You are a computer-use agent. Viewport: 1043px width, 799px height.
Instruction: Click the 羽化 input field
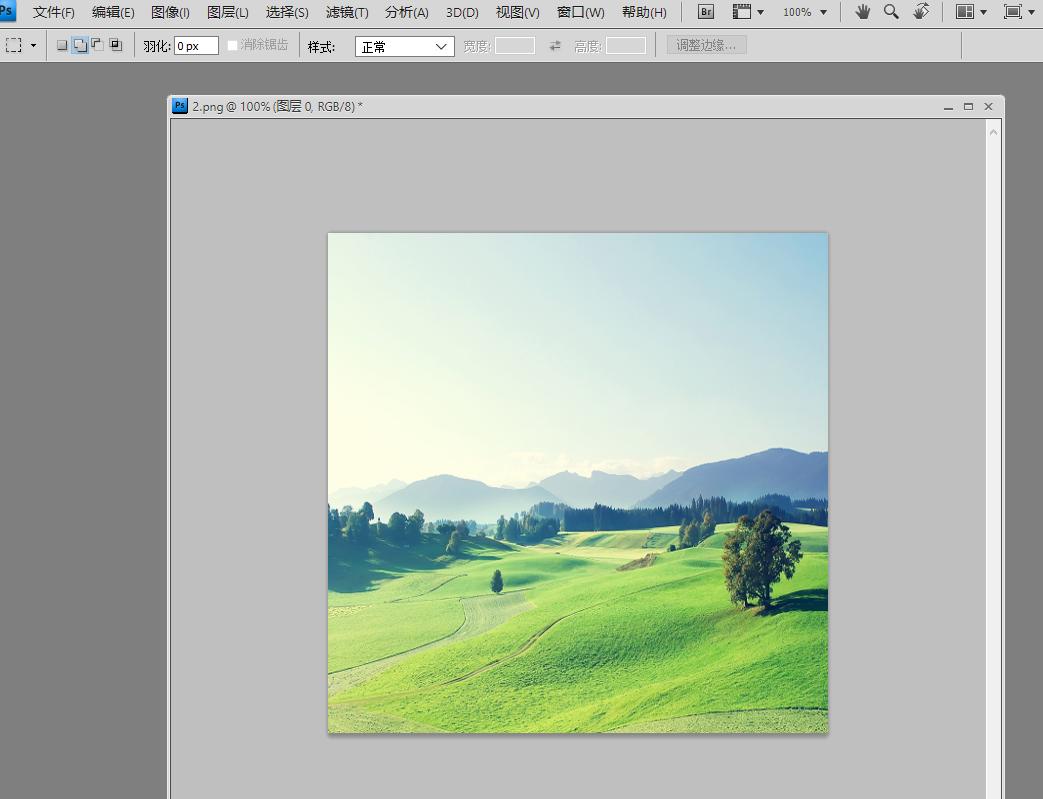pos(196,46)
